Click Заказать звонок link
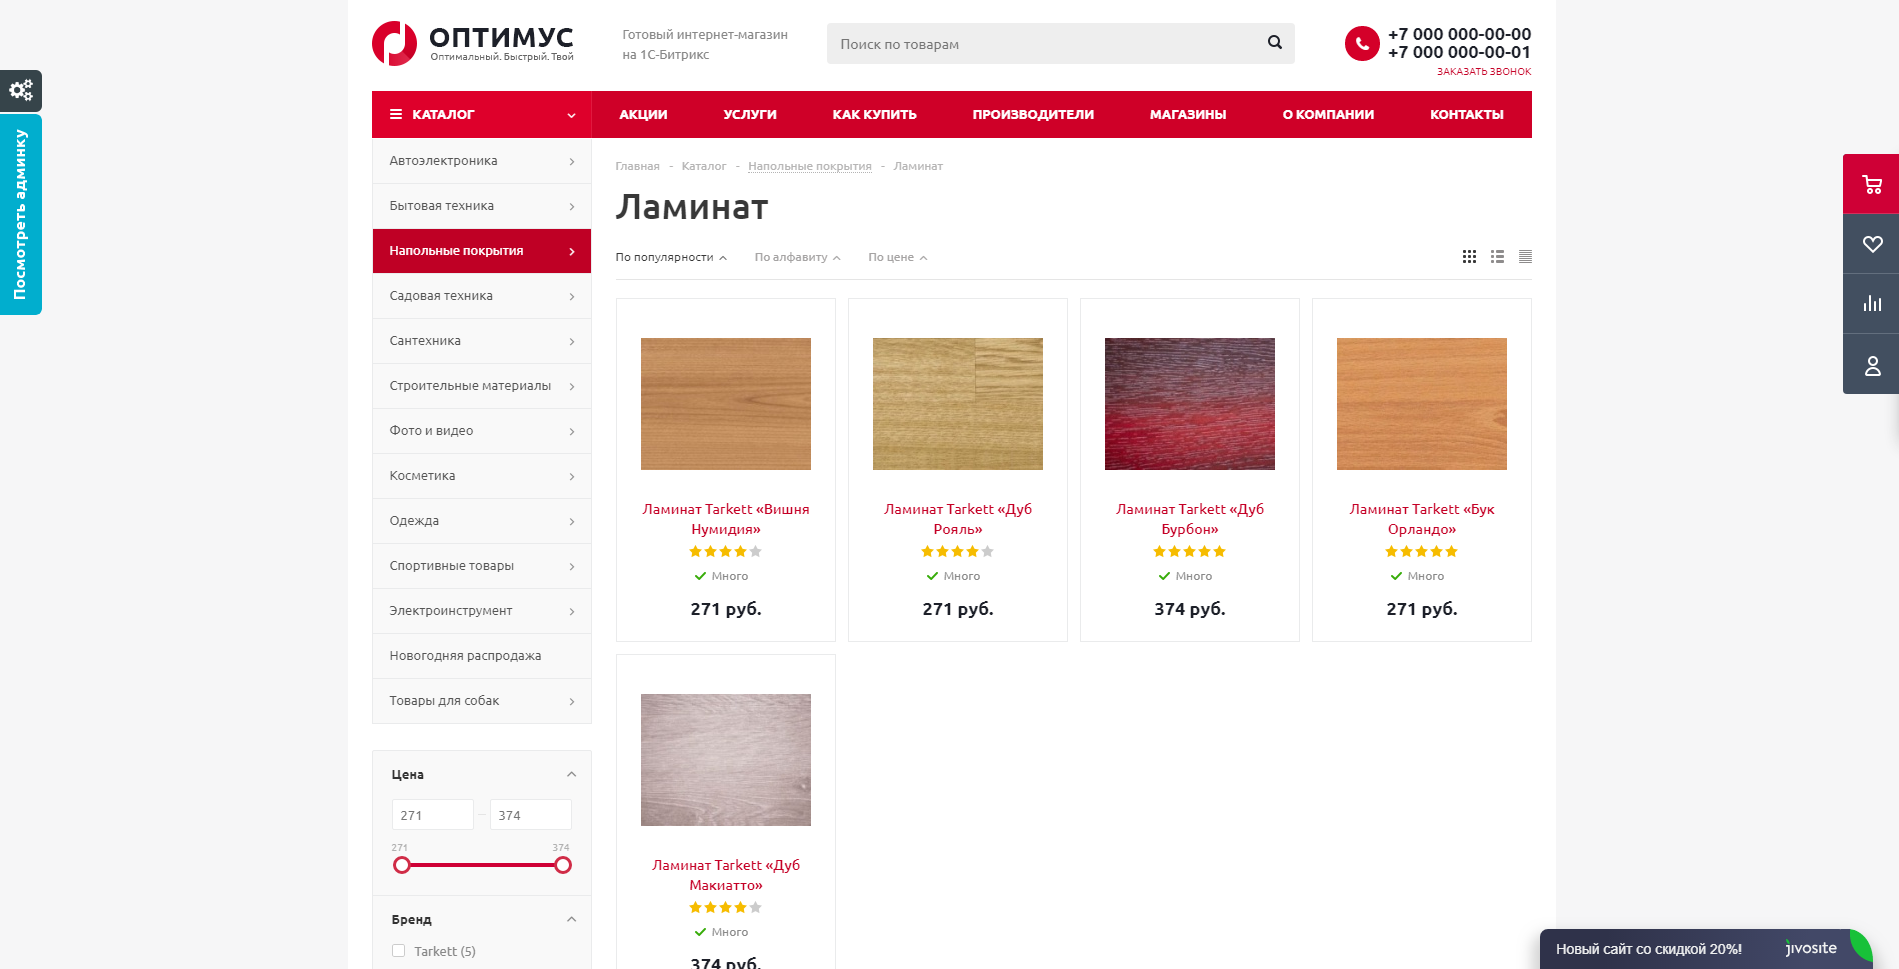Screen dimensions: 1899x969 1484,71
